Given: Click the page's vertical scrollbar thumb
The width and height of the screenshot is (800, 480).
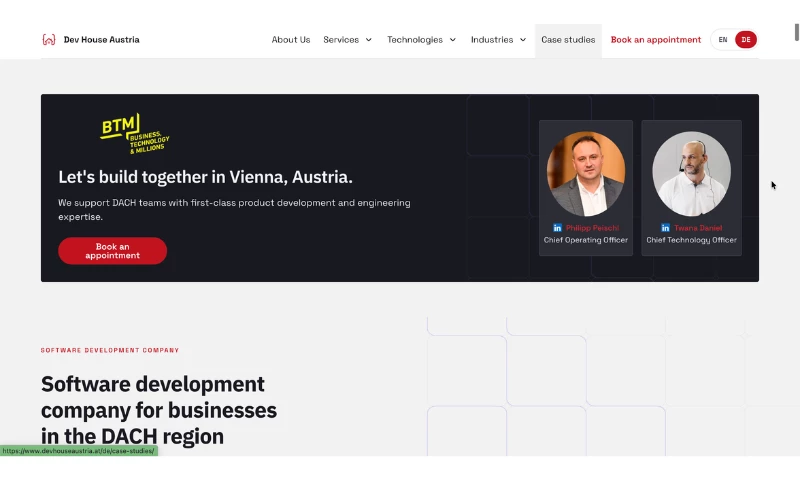Looking at the screenshot, I should tap(796, 32).
